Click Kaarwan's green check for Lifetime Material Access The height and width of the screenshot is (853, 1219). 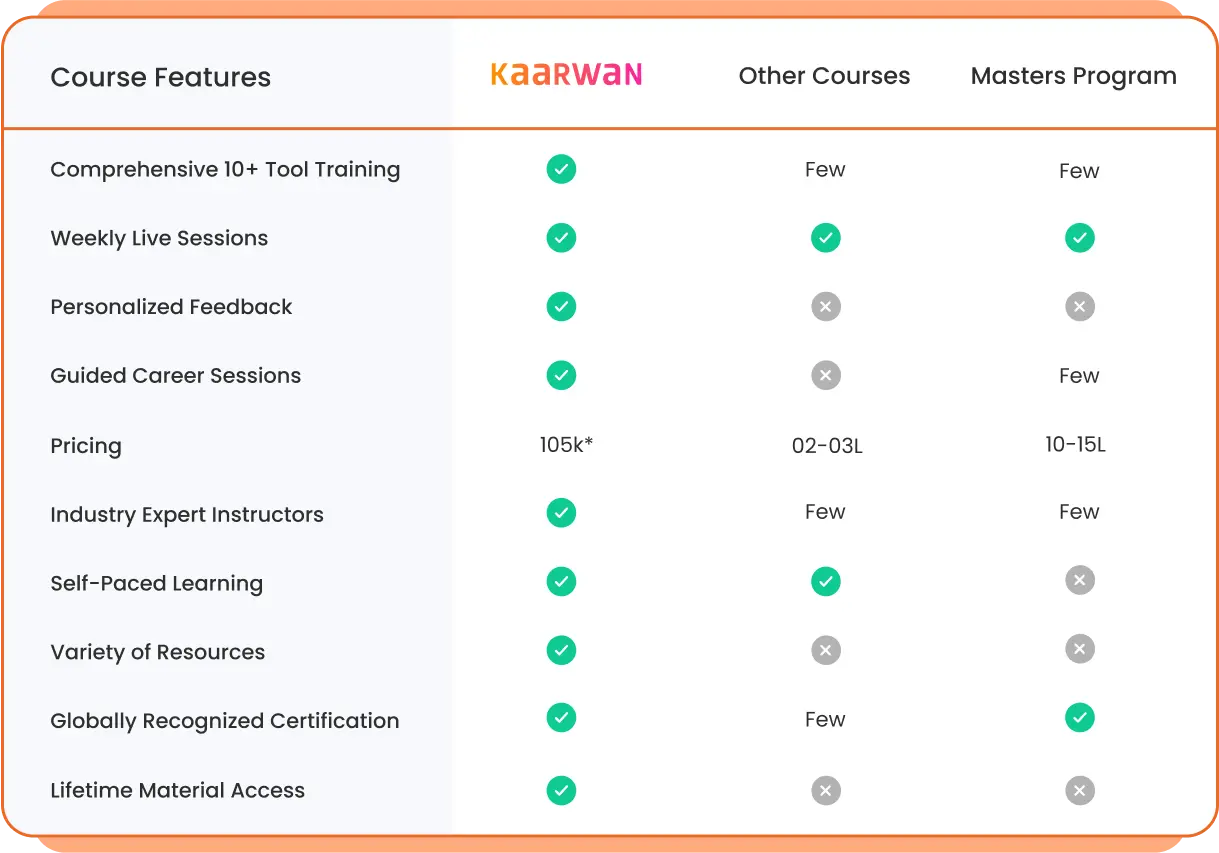click(x=561, y=791)
